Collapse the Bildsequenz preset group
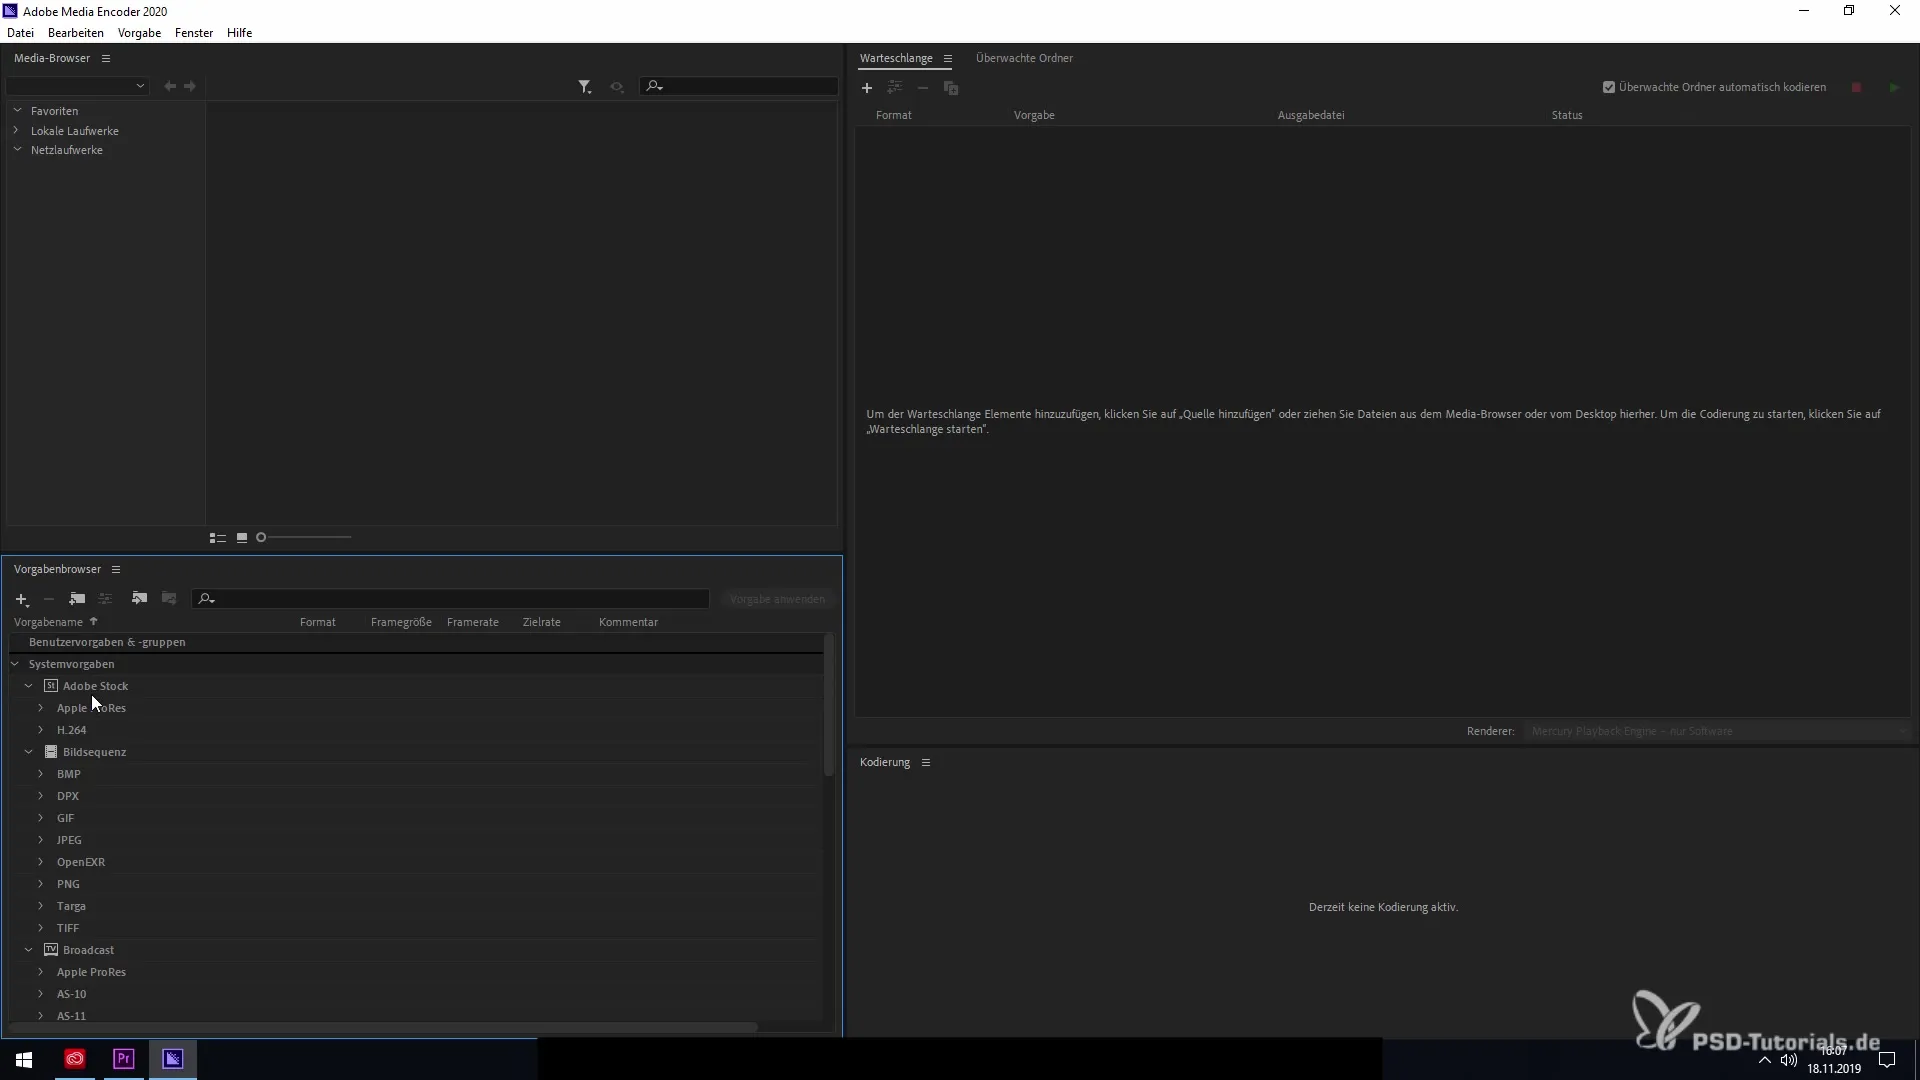The height and width of the screenshot is (1080, 1920). (x=29, y=752)
